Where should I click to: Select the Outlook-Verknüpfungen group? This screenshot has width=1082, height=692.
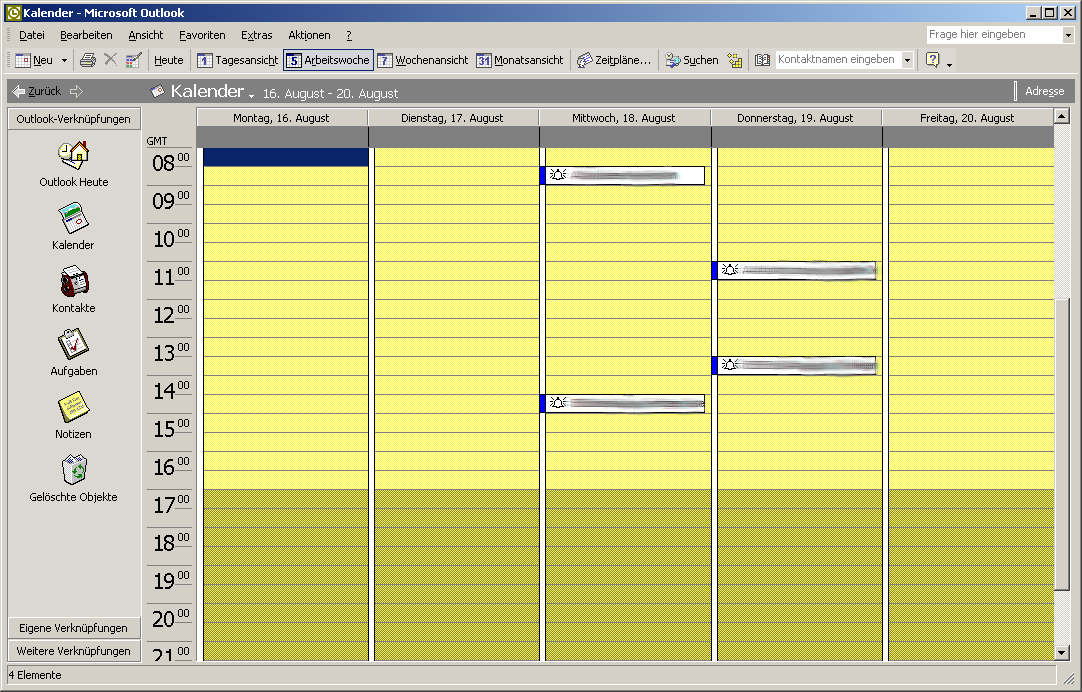pyautogui.click(x=73, y=119)
